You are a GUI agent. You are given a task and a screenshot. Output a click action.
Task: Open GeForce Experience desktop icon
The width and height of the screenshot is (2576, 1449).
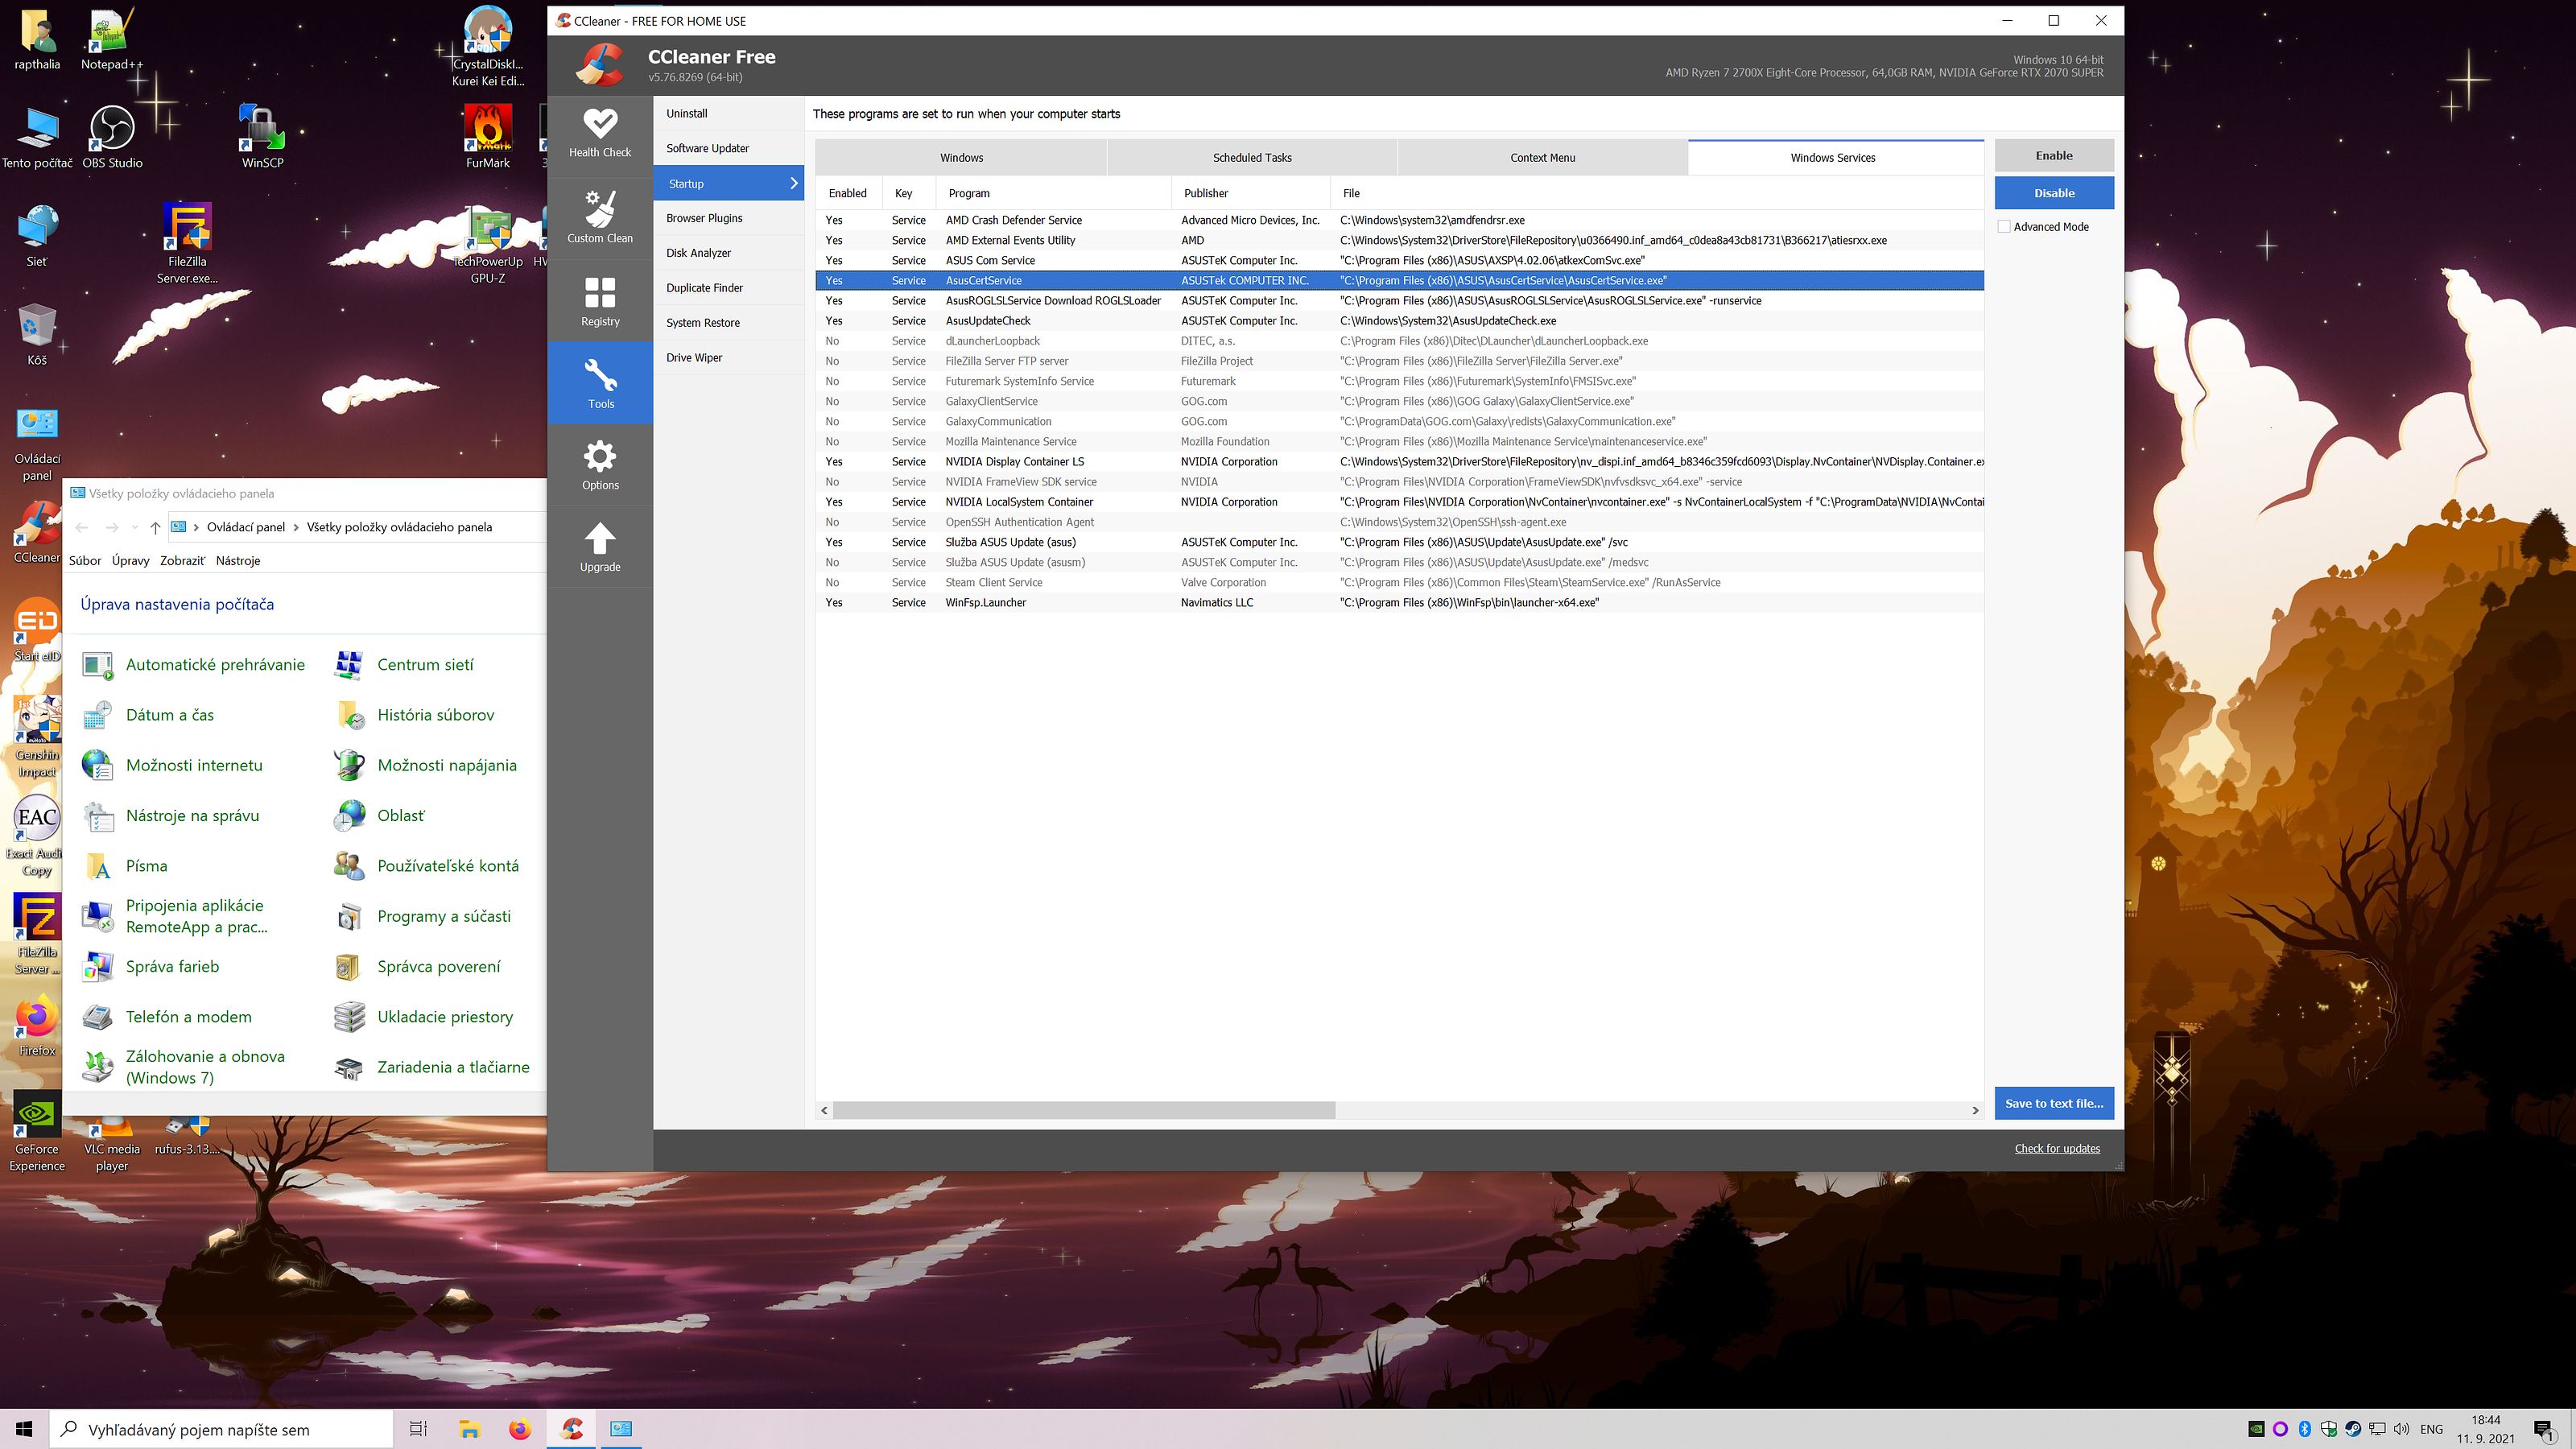(37, 1131)
